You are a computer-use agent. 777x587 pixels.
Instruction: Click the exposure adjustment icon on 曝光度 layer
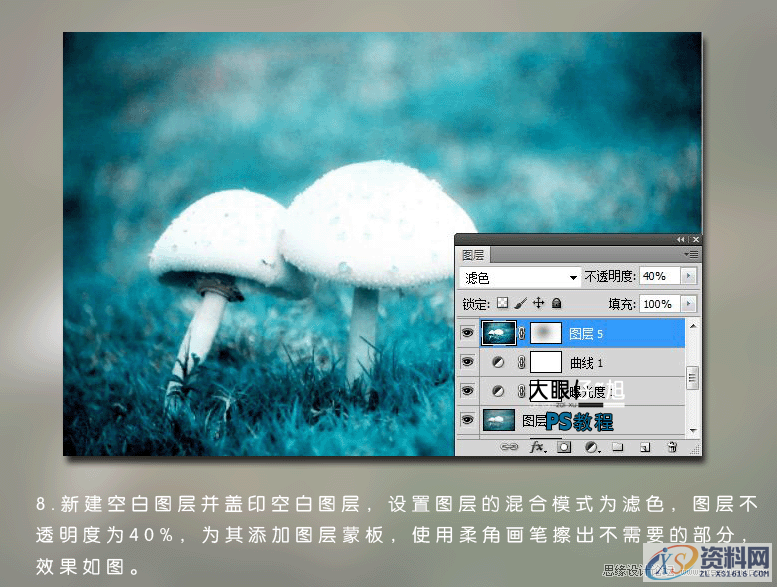point(498,391)
